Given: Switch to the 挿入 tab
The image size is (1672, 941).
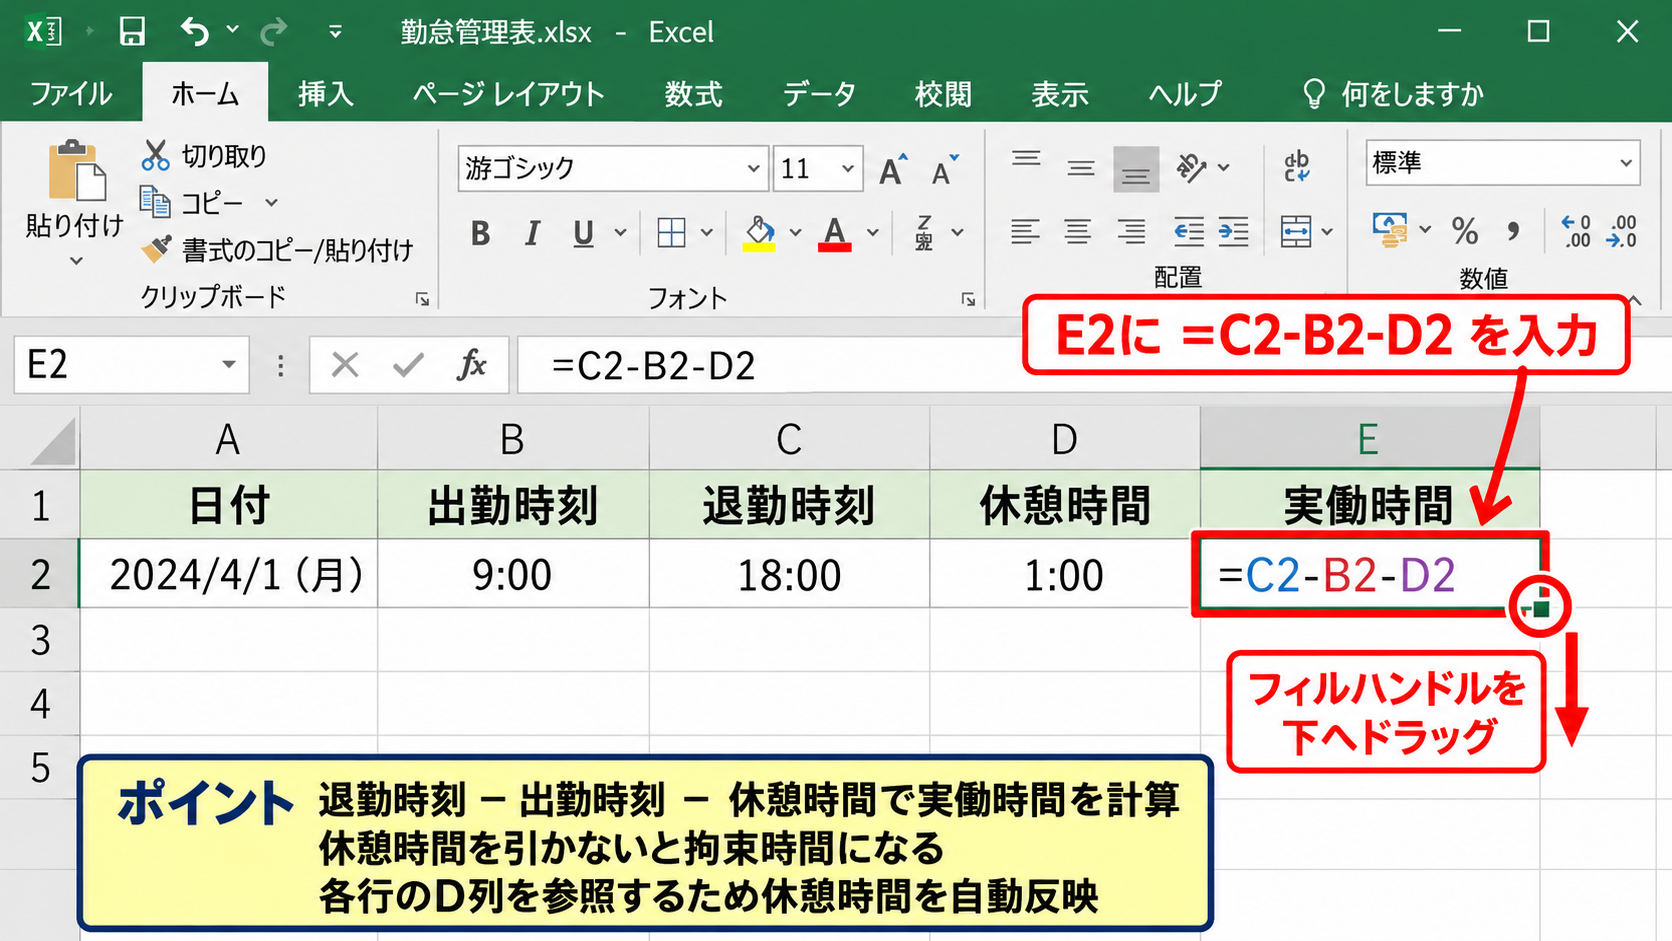Looking at the screenshot, I should click(326, 94).
